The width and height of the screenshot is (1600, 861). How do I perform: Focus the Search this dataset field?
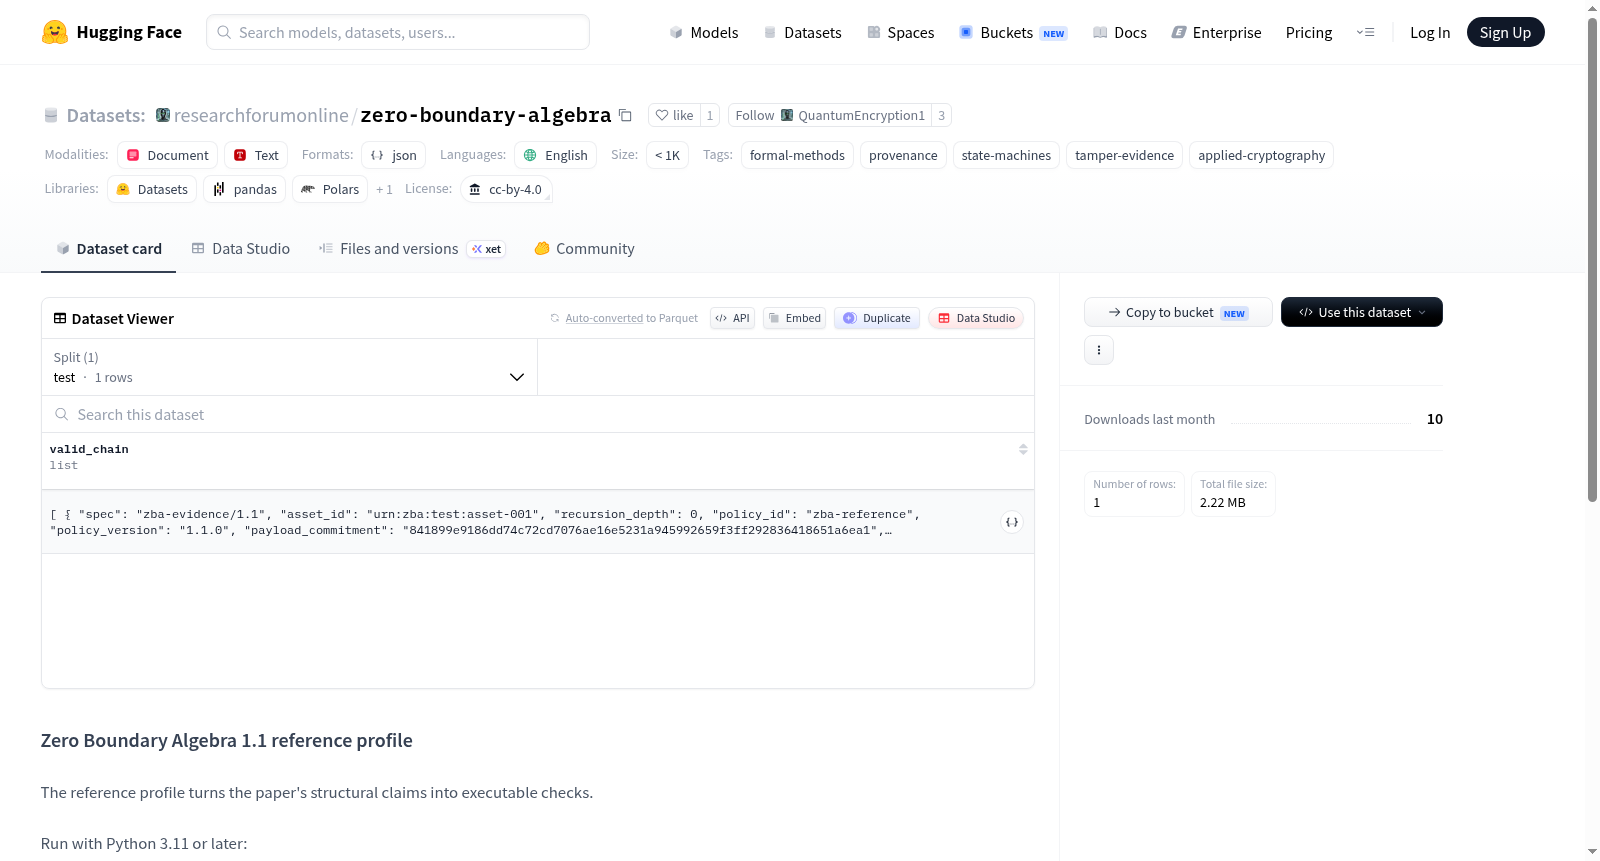point(538,414)
